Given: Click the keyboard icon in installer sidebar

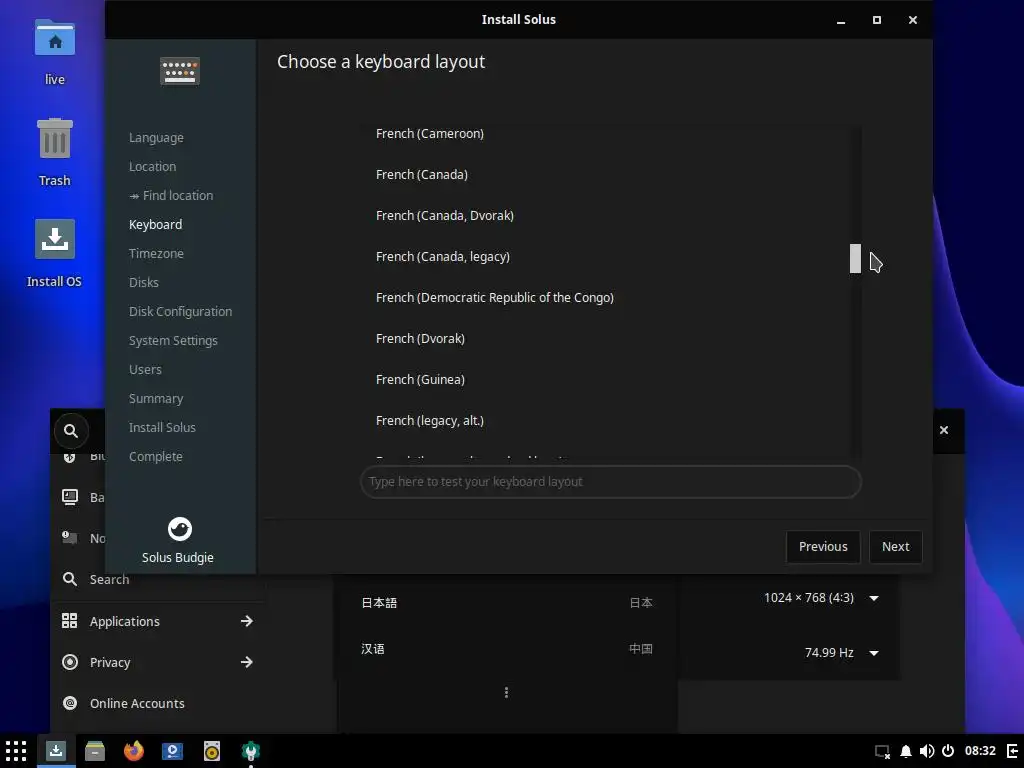Looking at the screenshot, I should click(x=180, y=71).
